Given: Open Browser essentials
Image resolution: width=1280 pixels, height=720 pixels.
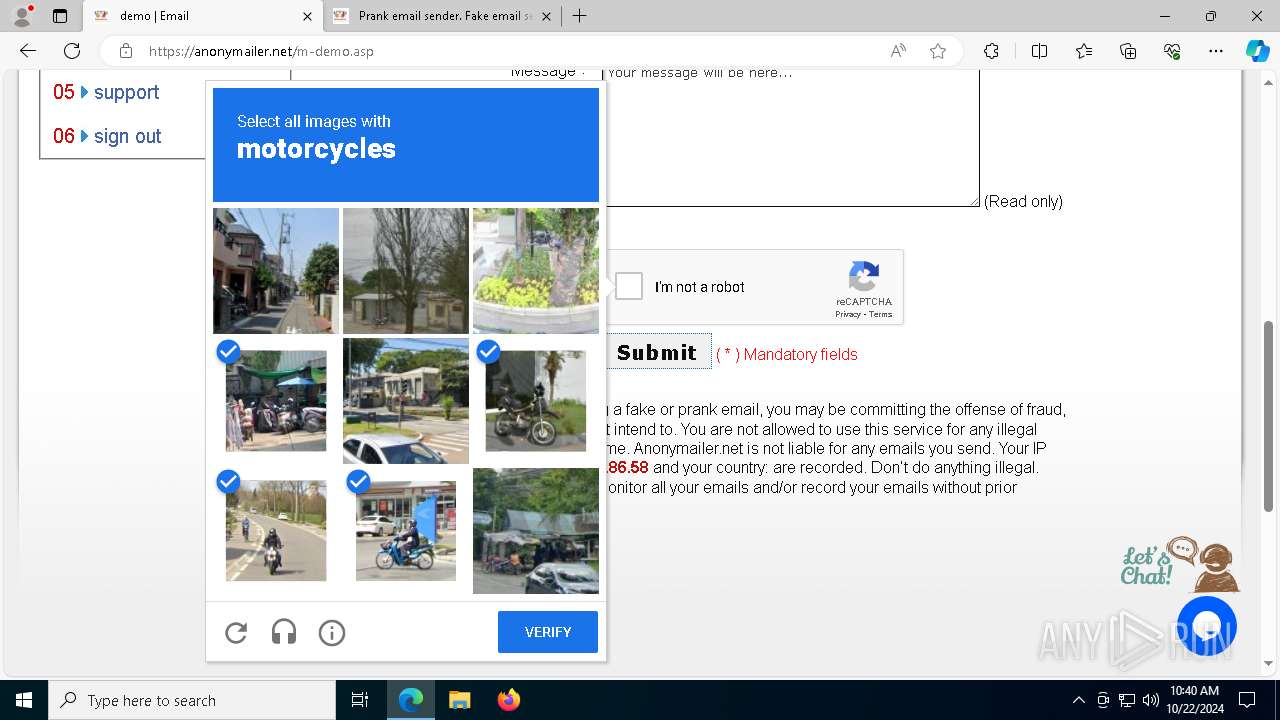Looking at the screenshot, I should pyautogui.click(x=1172, y=51).
